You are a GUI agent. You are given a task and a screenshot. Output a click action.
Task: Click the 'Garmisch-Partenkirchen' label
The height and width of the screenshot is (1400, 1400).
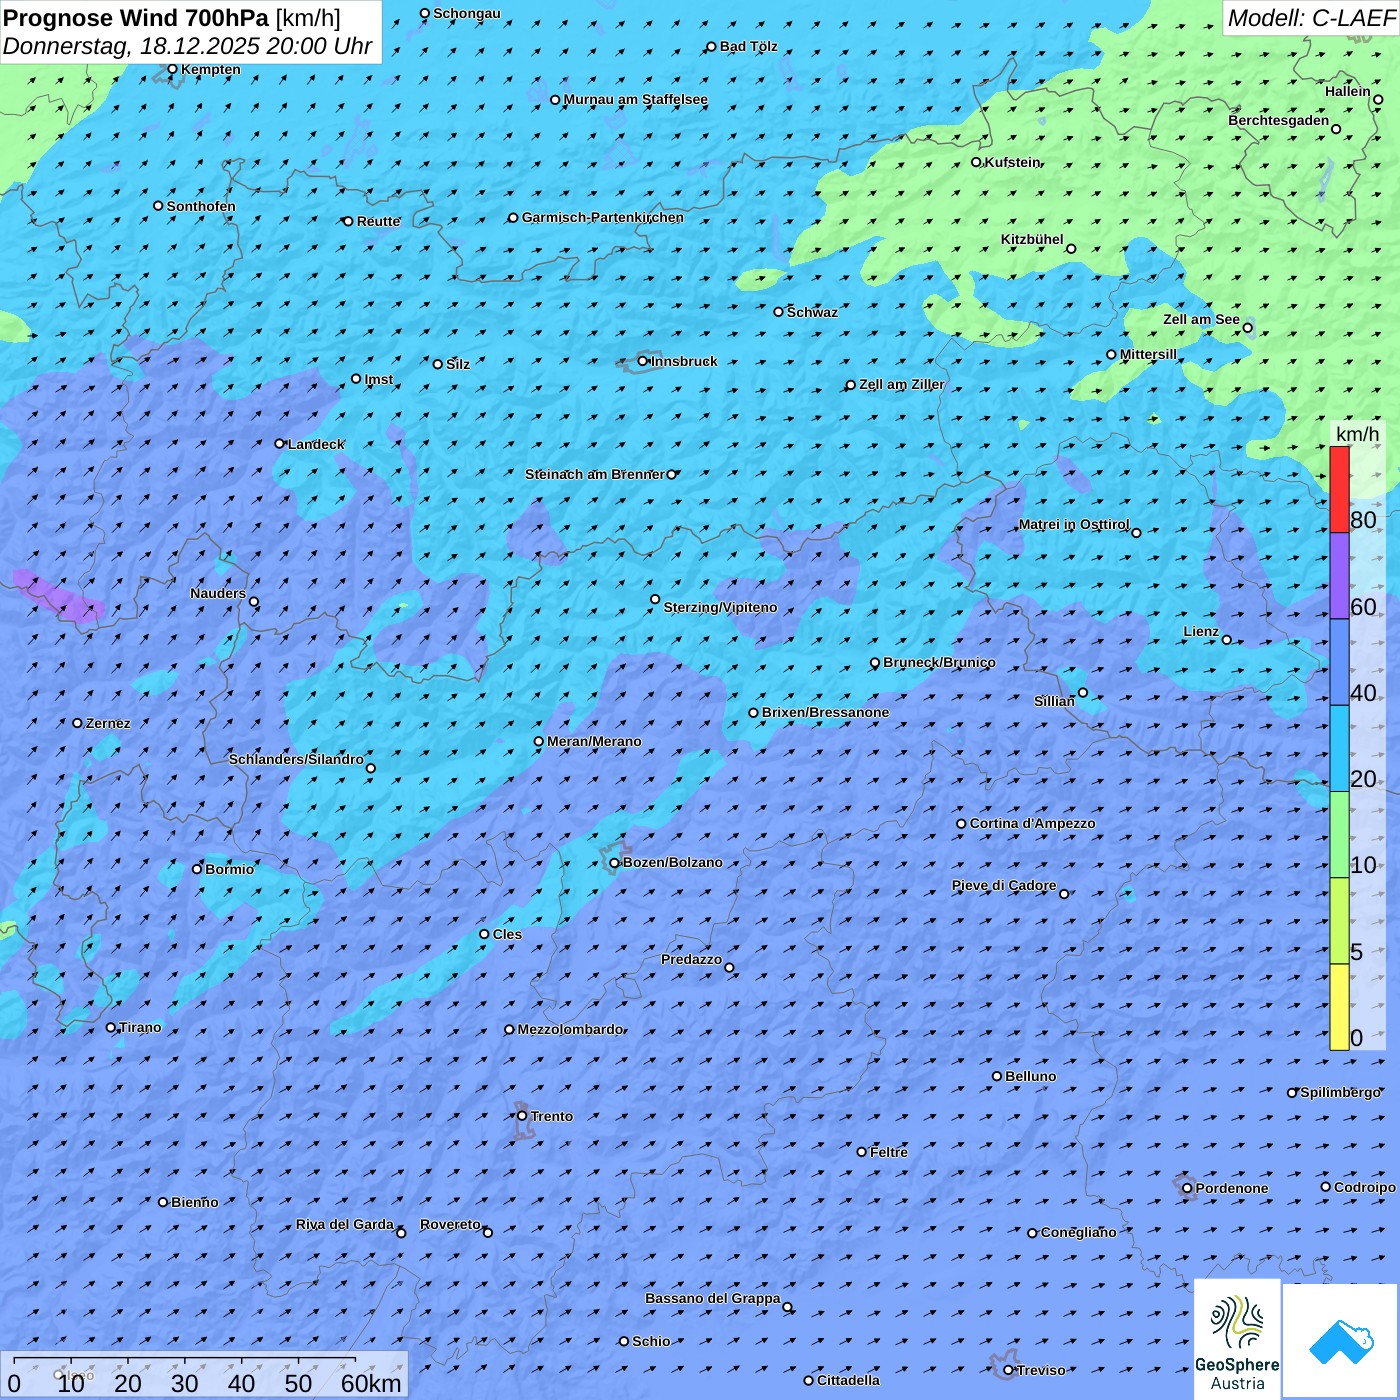603,217
